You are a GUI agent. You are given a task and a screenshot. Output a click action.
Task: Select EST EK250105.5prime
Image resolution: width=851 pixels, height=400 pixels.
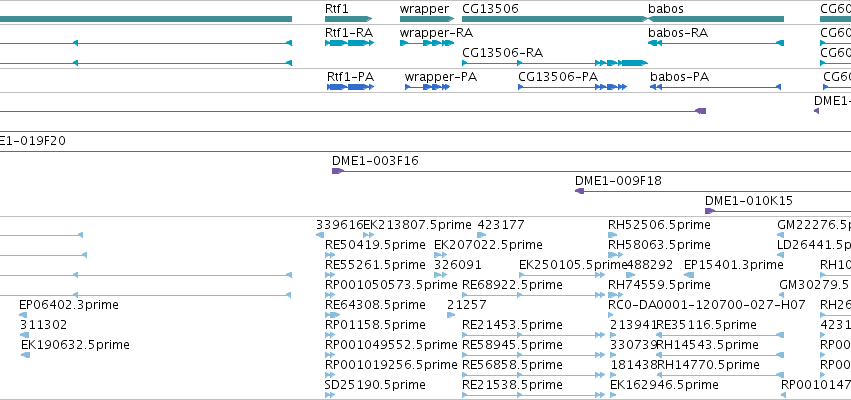tap(573, 265)
